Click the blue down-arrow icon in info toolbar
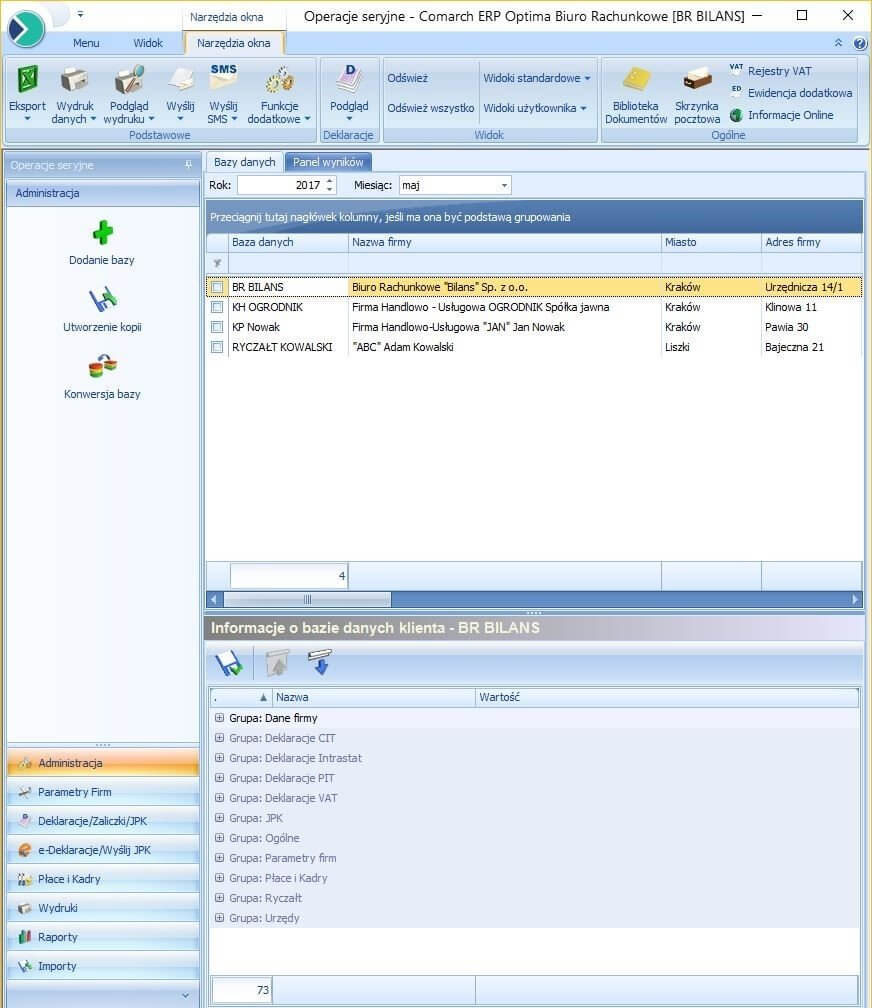This screenshot has height=1008, width=872. 320,663
